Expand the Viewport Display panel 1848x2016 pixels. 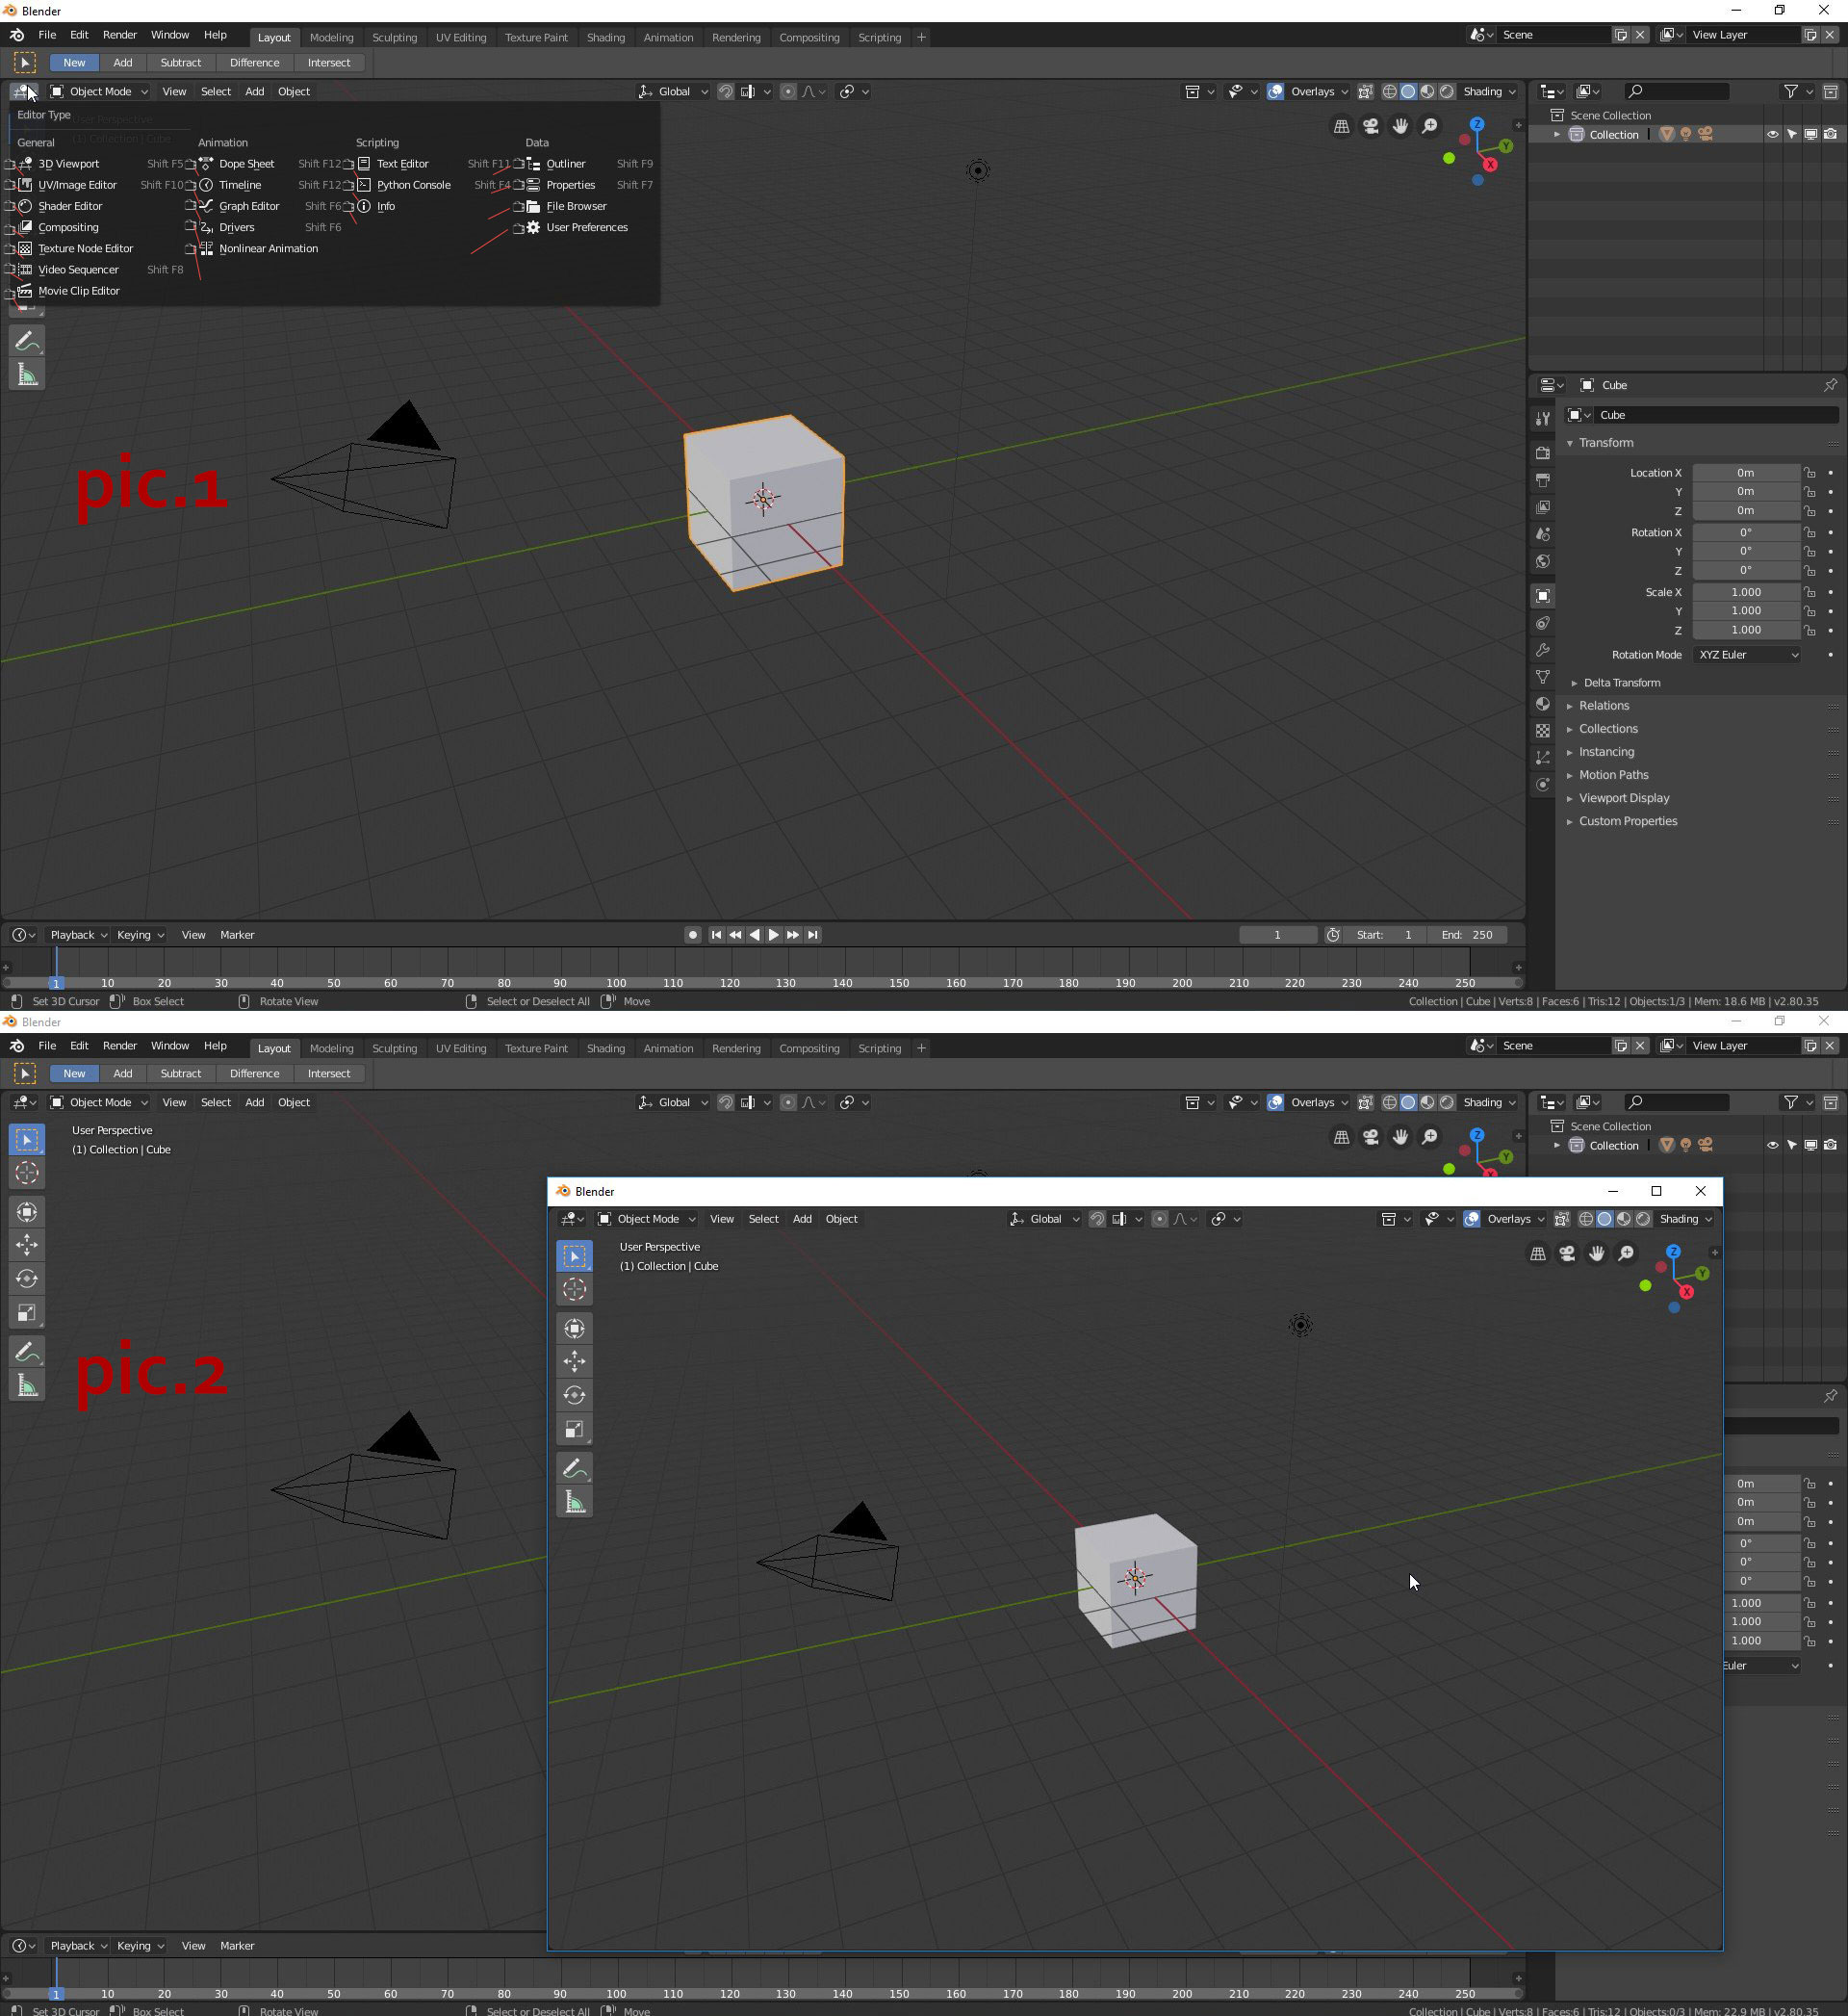(1624, 798)
